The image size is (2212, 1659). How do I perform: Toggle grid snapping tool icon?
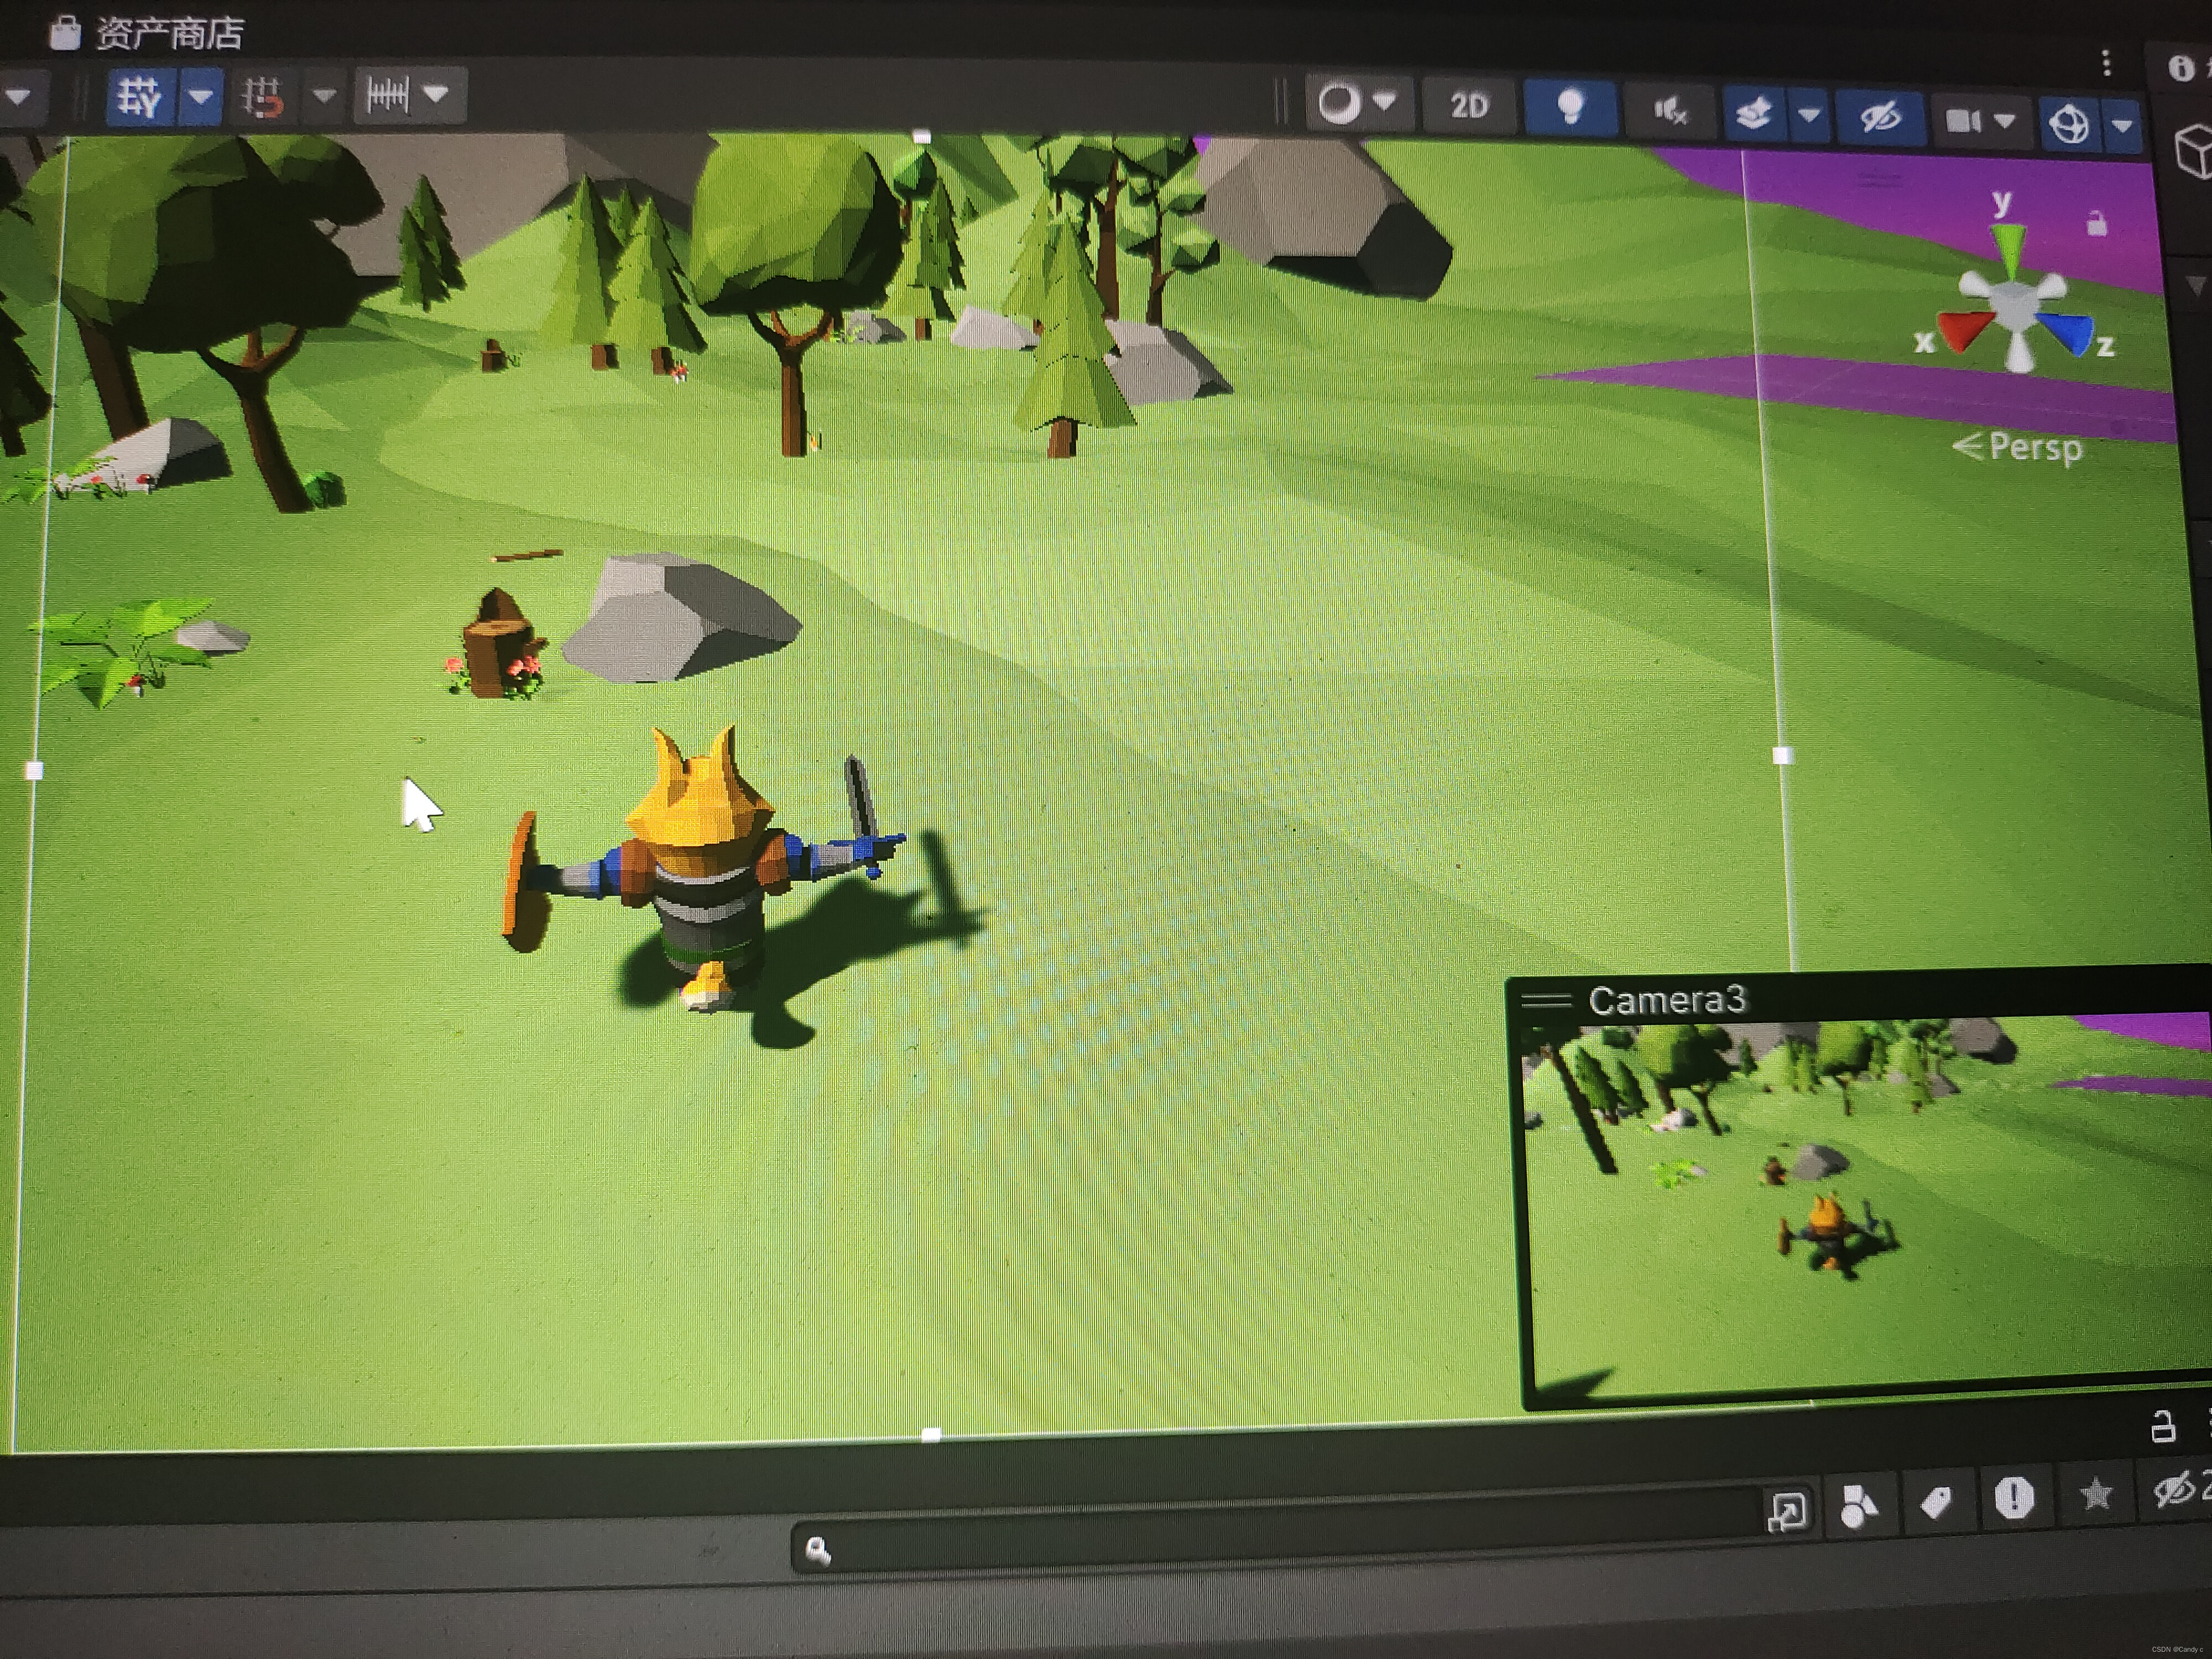tap(140, 97)
